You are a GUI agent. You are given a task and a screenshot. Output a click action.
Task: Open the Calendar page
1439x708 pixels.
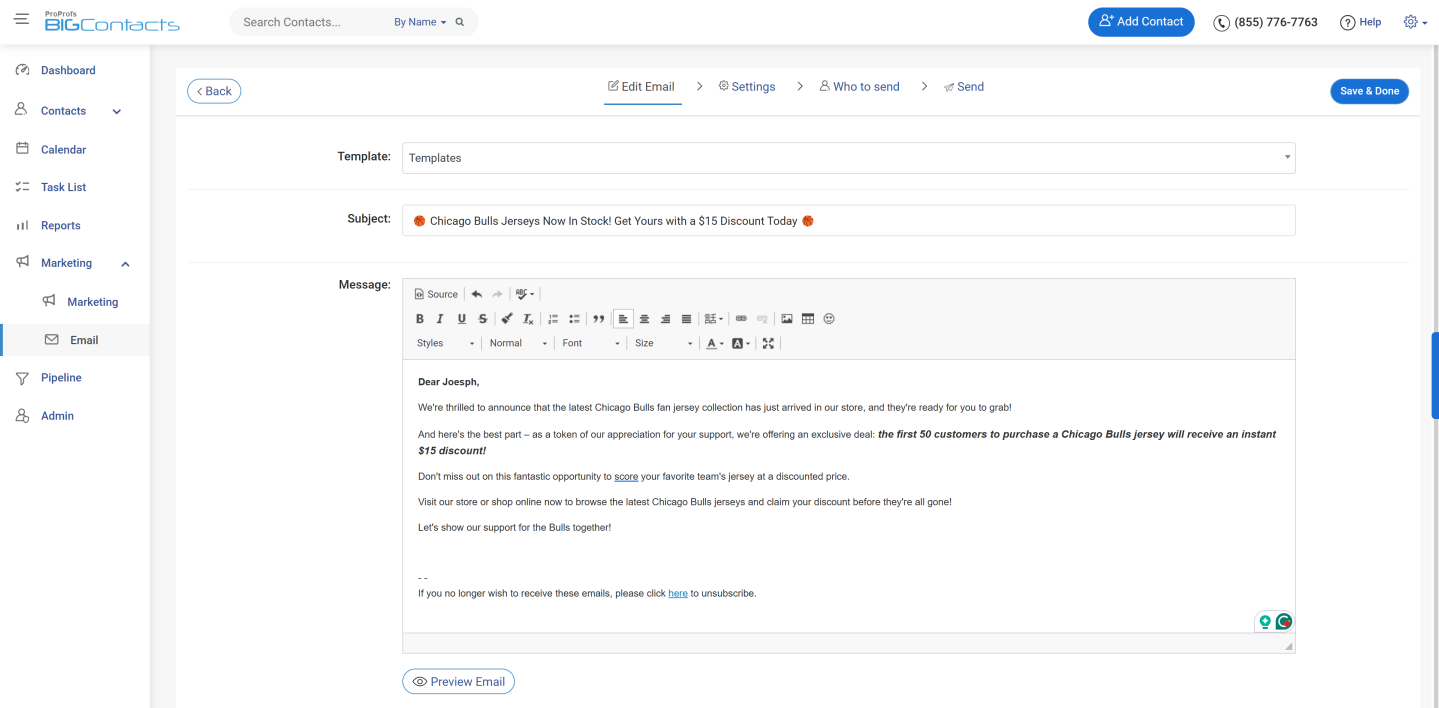tap(63, 149)
